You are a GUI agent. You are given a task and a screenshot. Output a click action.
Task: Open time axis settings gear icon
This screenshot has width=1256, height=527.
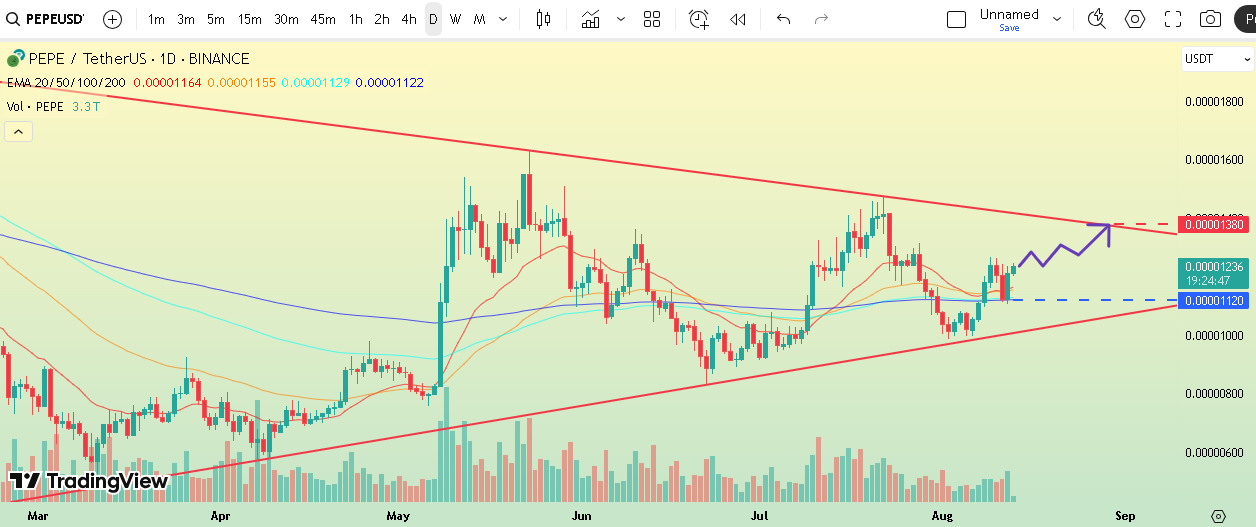click(1217, 516)
